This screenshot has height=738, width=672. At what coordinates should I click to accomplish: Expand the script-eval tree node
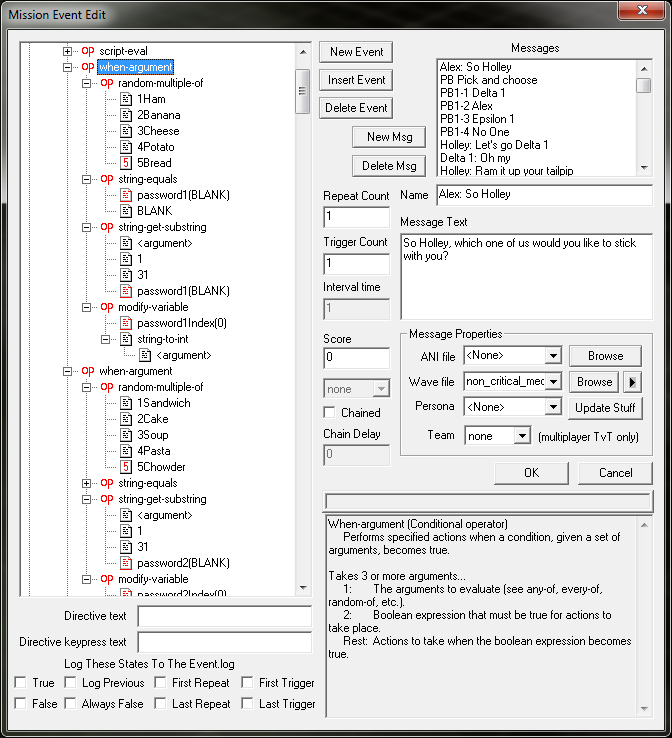click(x=68, y=51)
